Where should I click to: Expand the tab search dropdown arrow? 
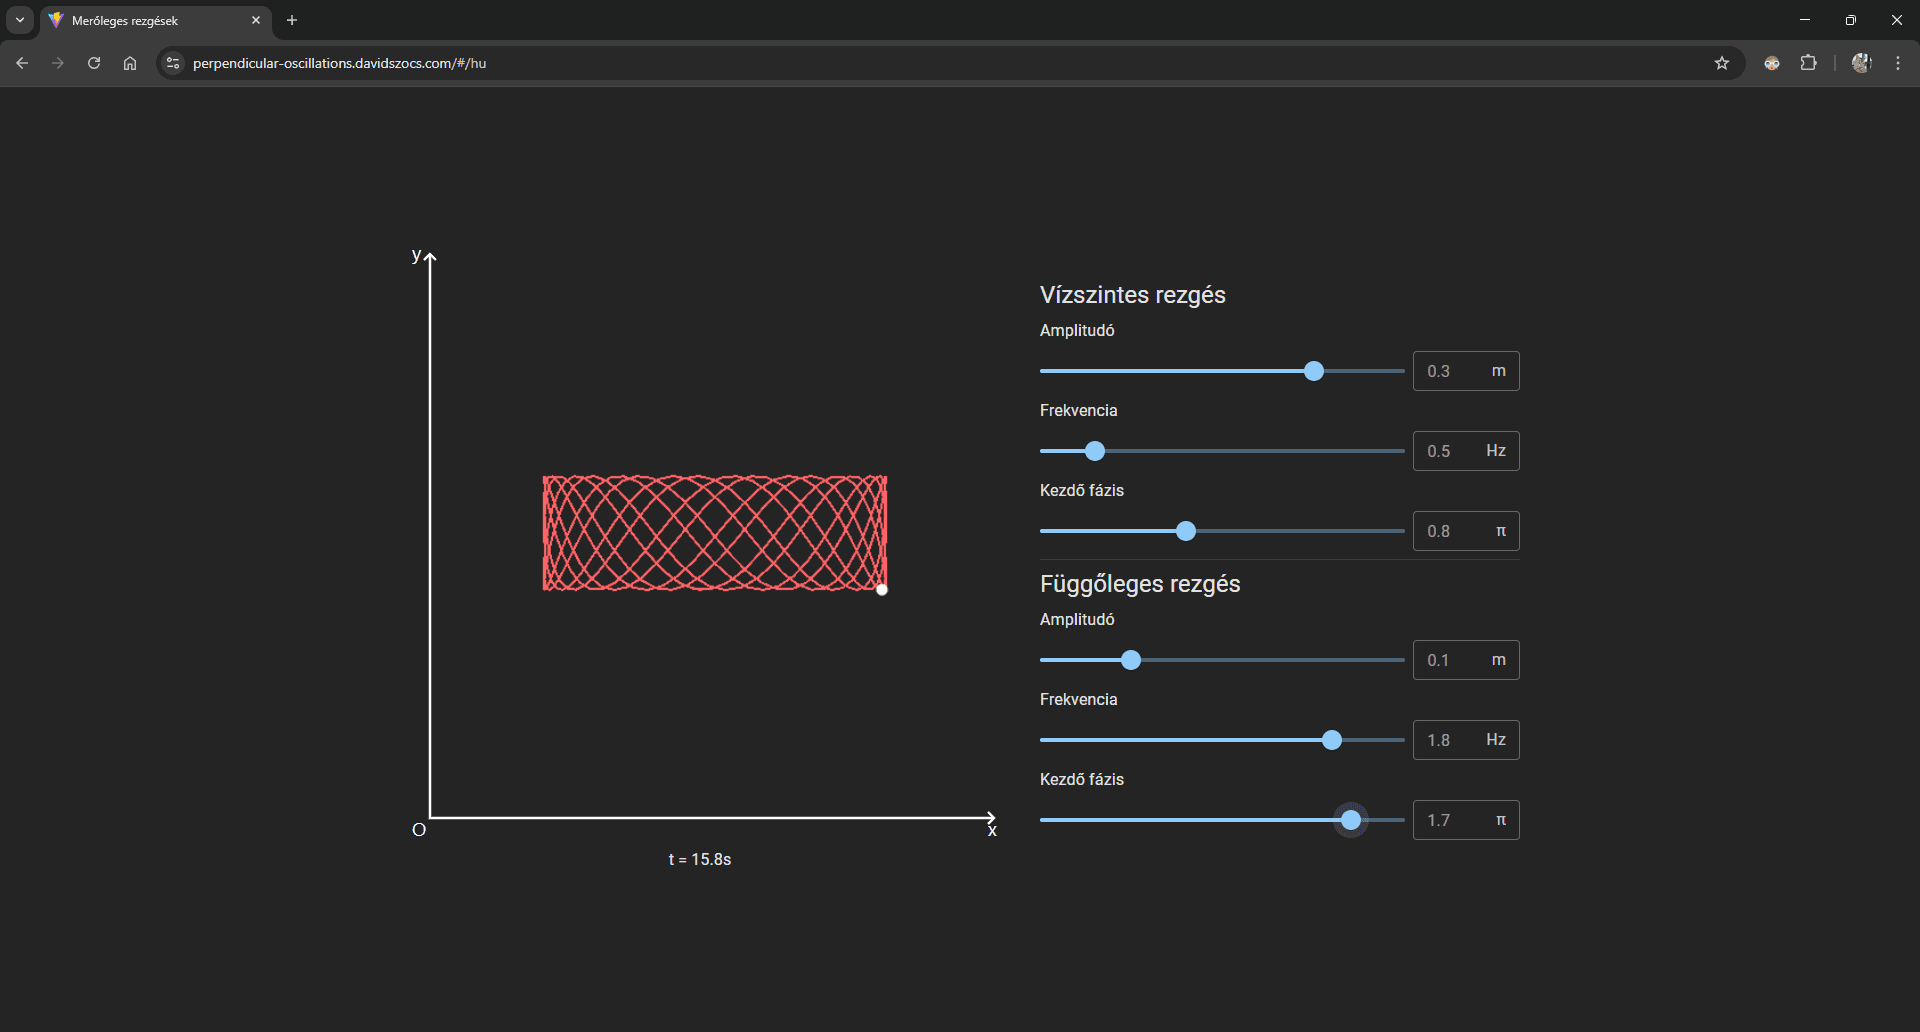pos(20,20)
